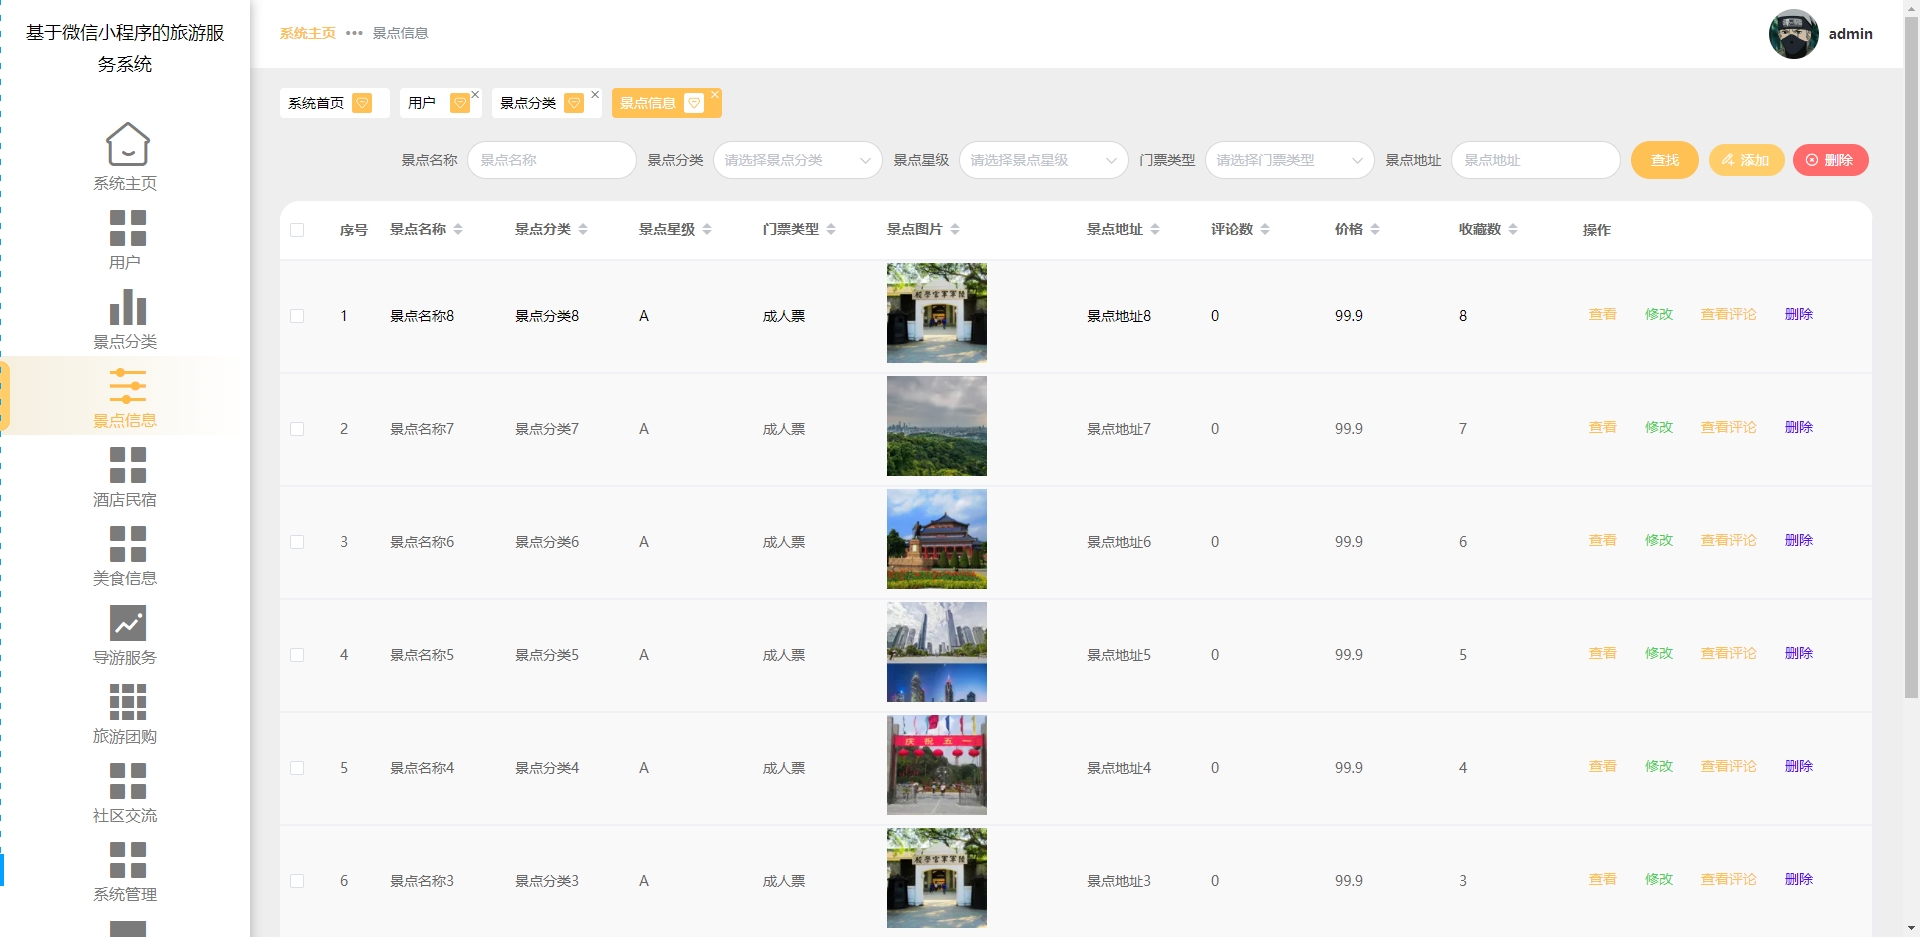
Task: Sort table by 景点地址 column
Action: pyautogui.click(x=1155, y=229)
